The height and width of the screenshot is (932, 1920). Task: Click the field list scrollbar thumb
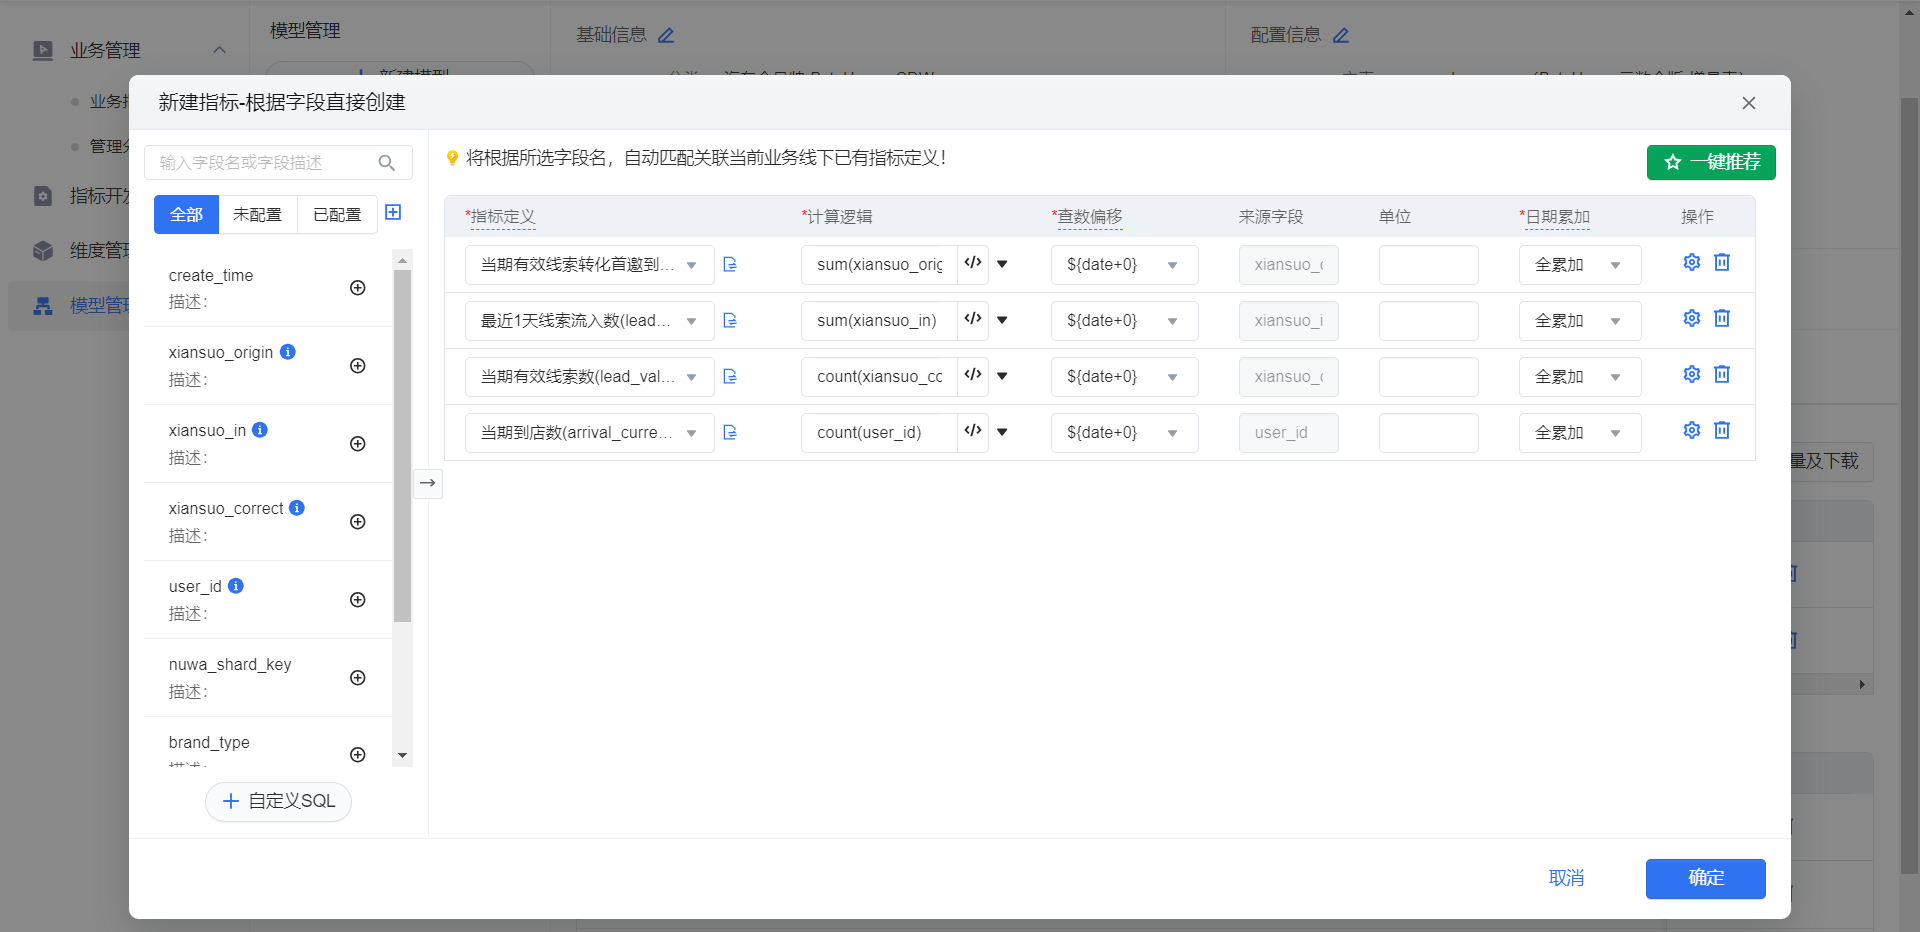(x=402, y=446)
